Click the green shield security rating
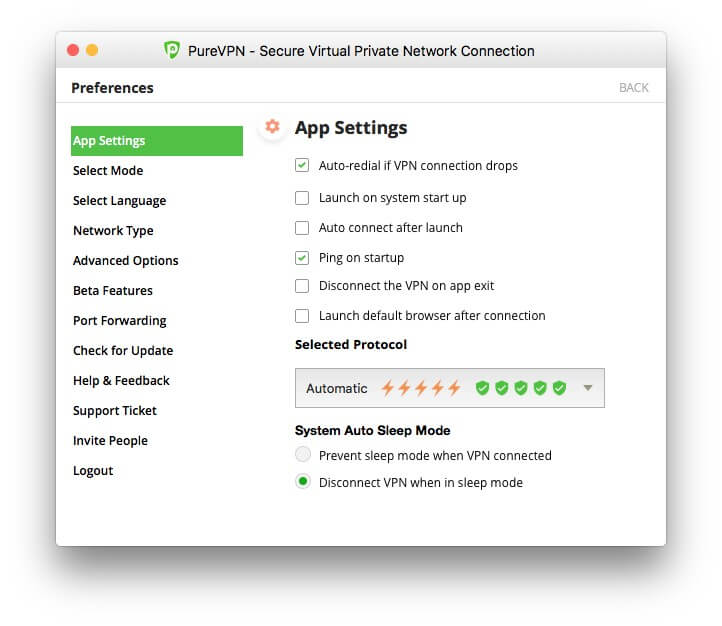The width and height of the screenshot is (722, 626). tap(521, 388)
